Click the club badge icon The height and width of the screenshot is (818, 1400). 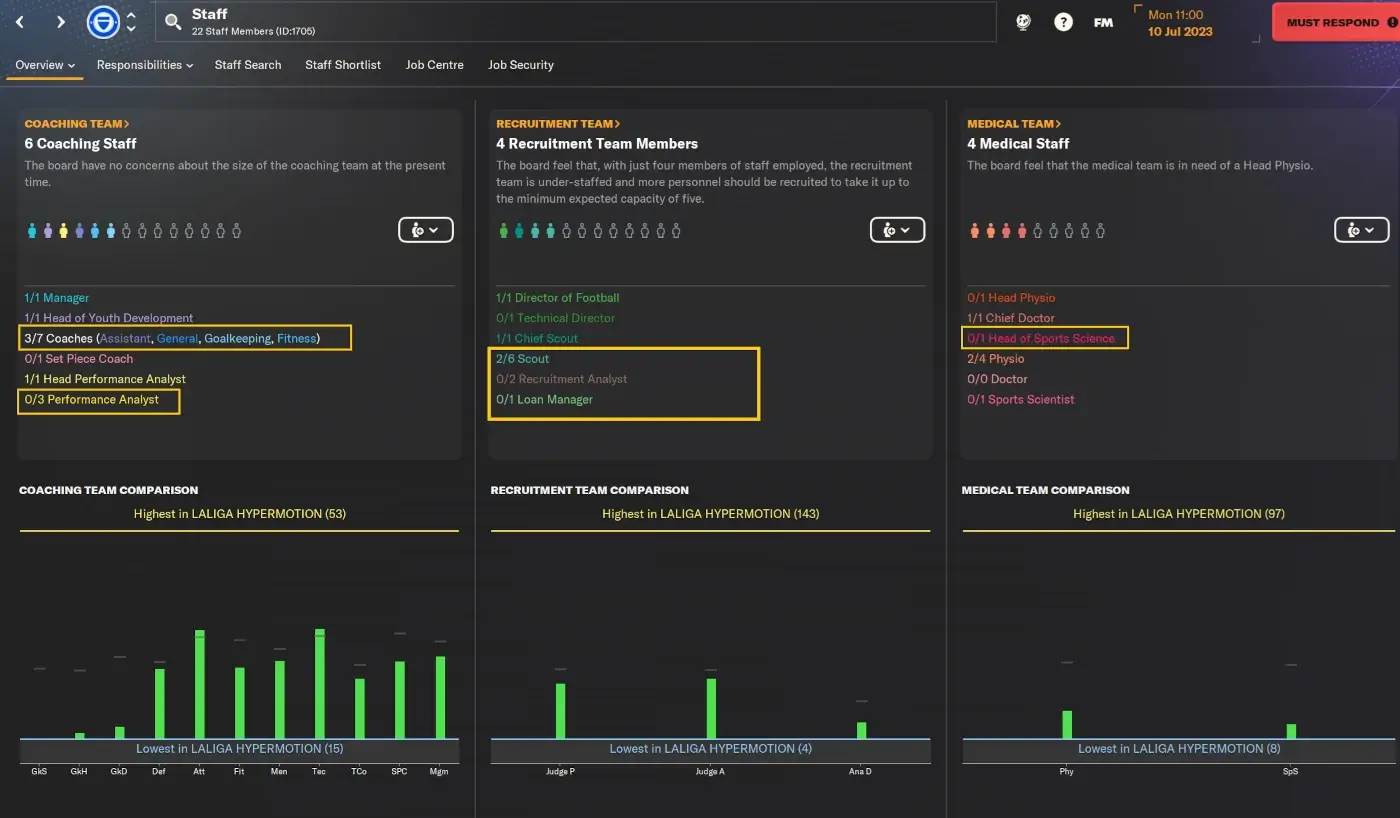(x=103, y=22)
